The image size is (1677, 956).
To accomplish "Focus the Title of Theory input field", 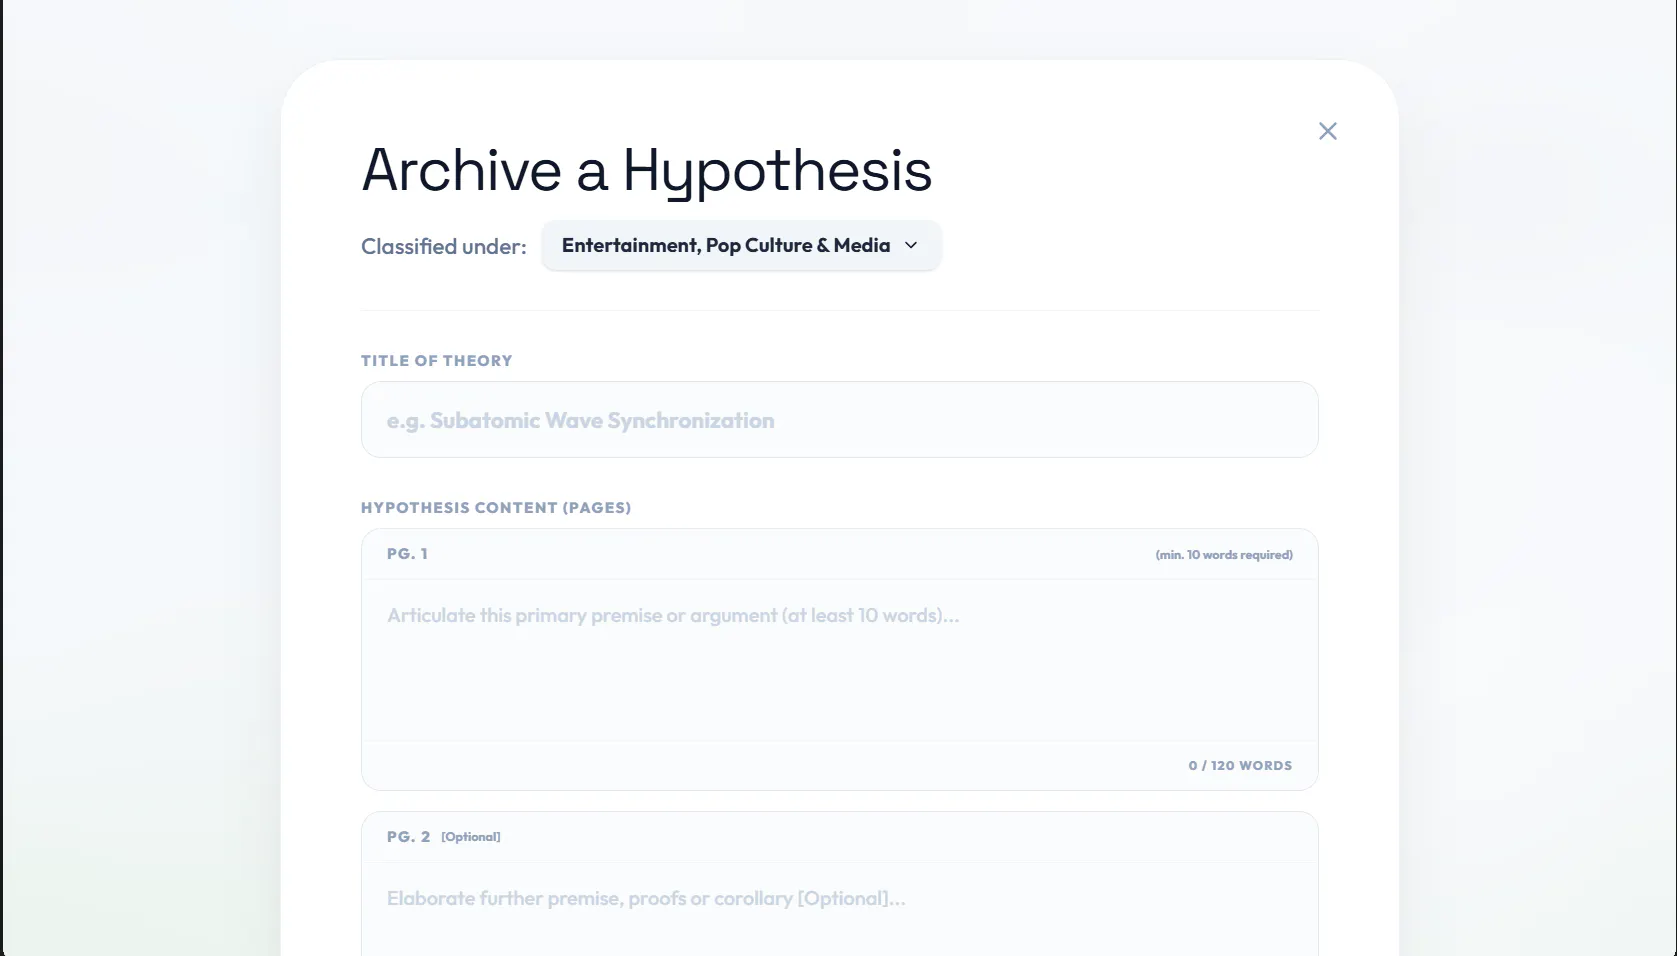I will 839,420.
